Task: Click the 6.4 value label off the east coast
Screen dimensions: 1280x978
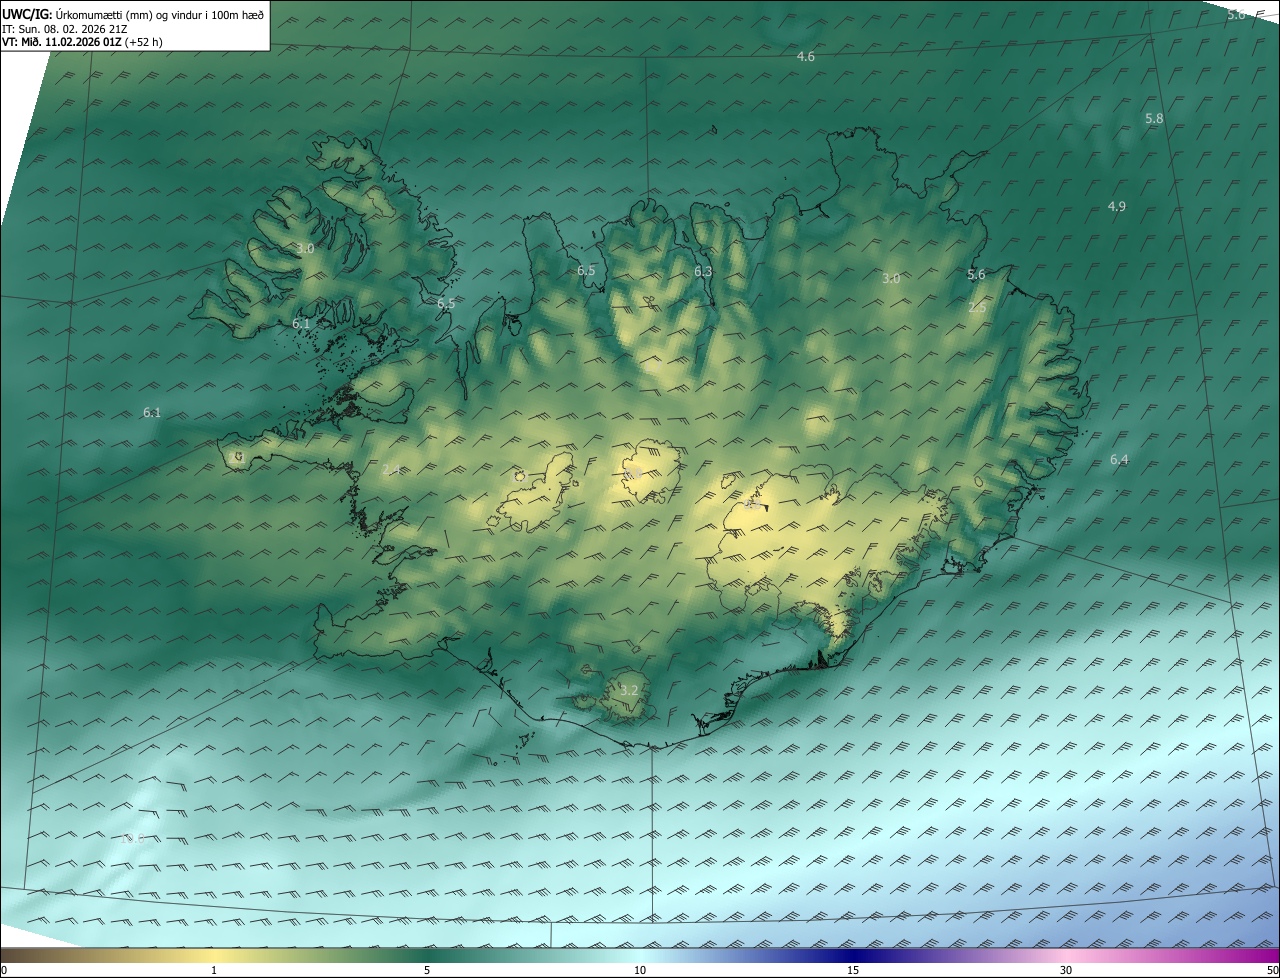Action: click(x=1119, y=460)
